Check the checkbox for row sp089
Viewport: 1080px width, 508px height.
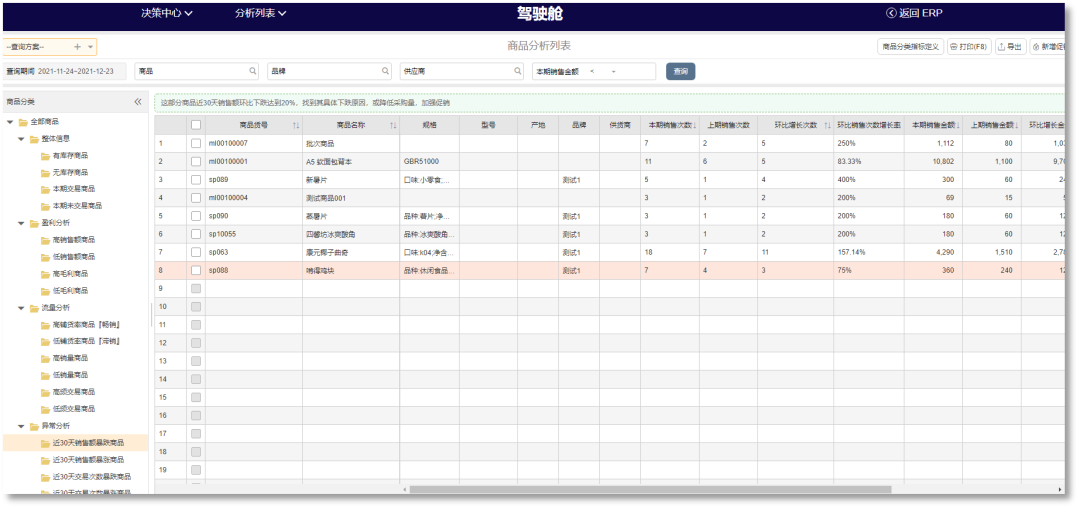point(196,180)
